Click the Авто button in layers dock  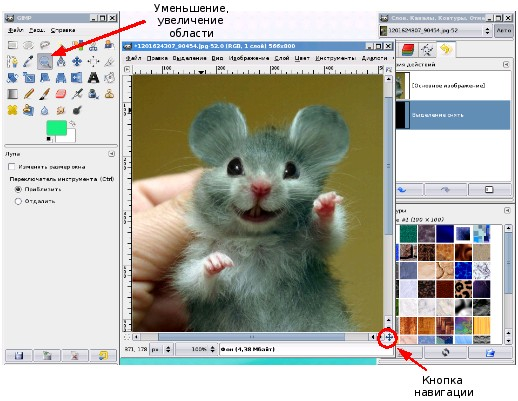click(x=503, y=30)
